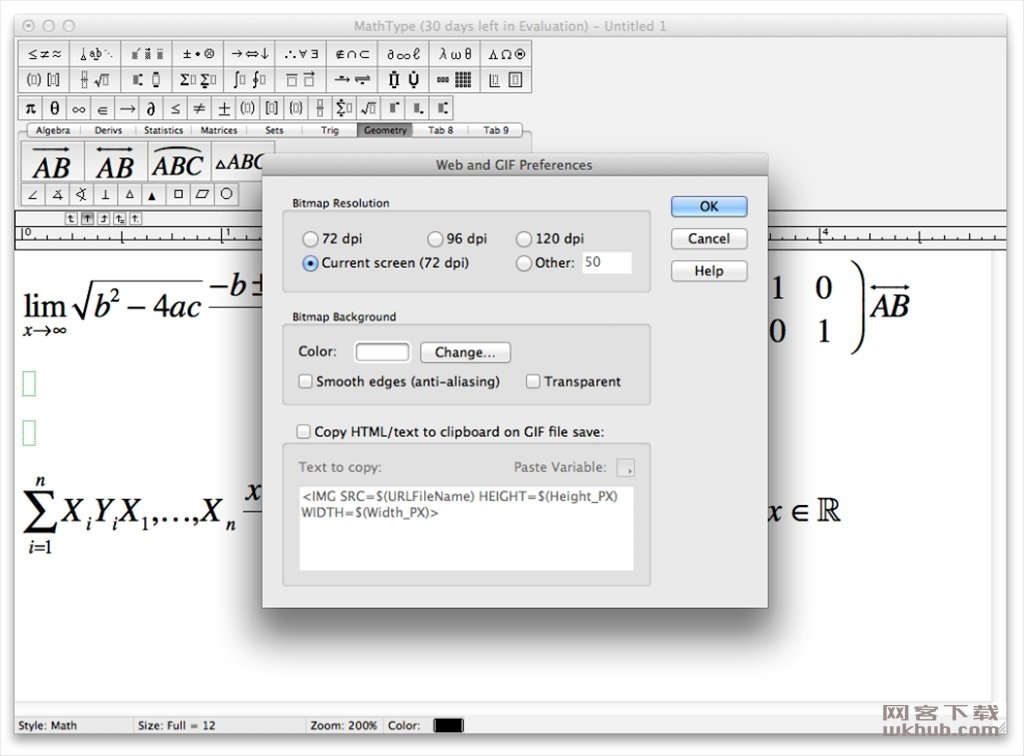Click the Other dpi value field
Screen dimensions: 1024x756
607,262
